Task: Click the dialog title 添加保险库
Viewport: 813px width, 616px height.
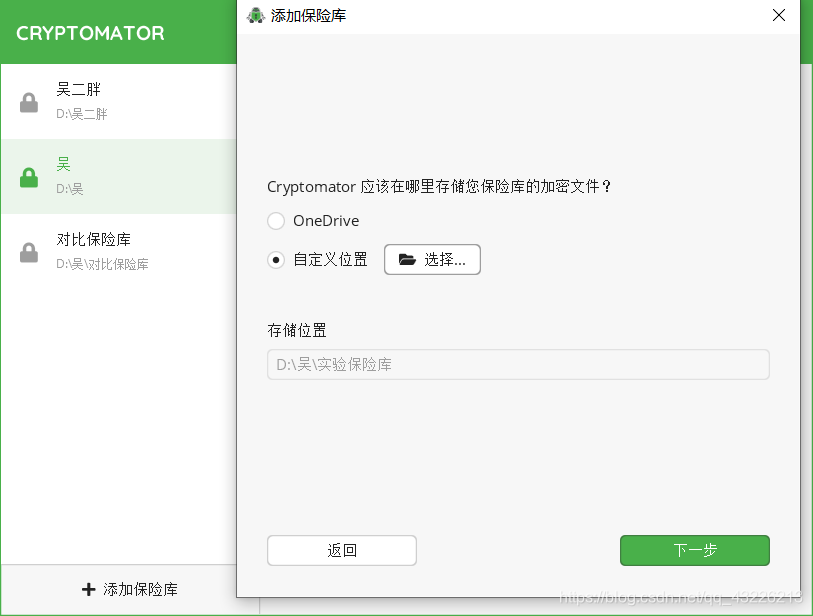Action: 309,16
